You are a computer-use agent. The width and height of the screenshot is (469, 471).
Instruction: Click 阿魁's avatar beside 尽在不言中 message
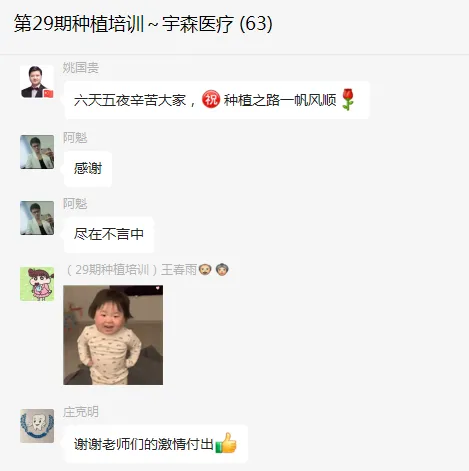(x=37, y=218)
